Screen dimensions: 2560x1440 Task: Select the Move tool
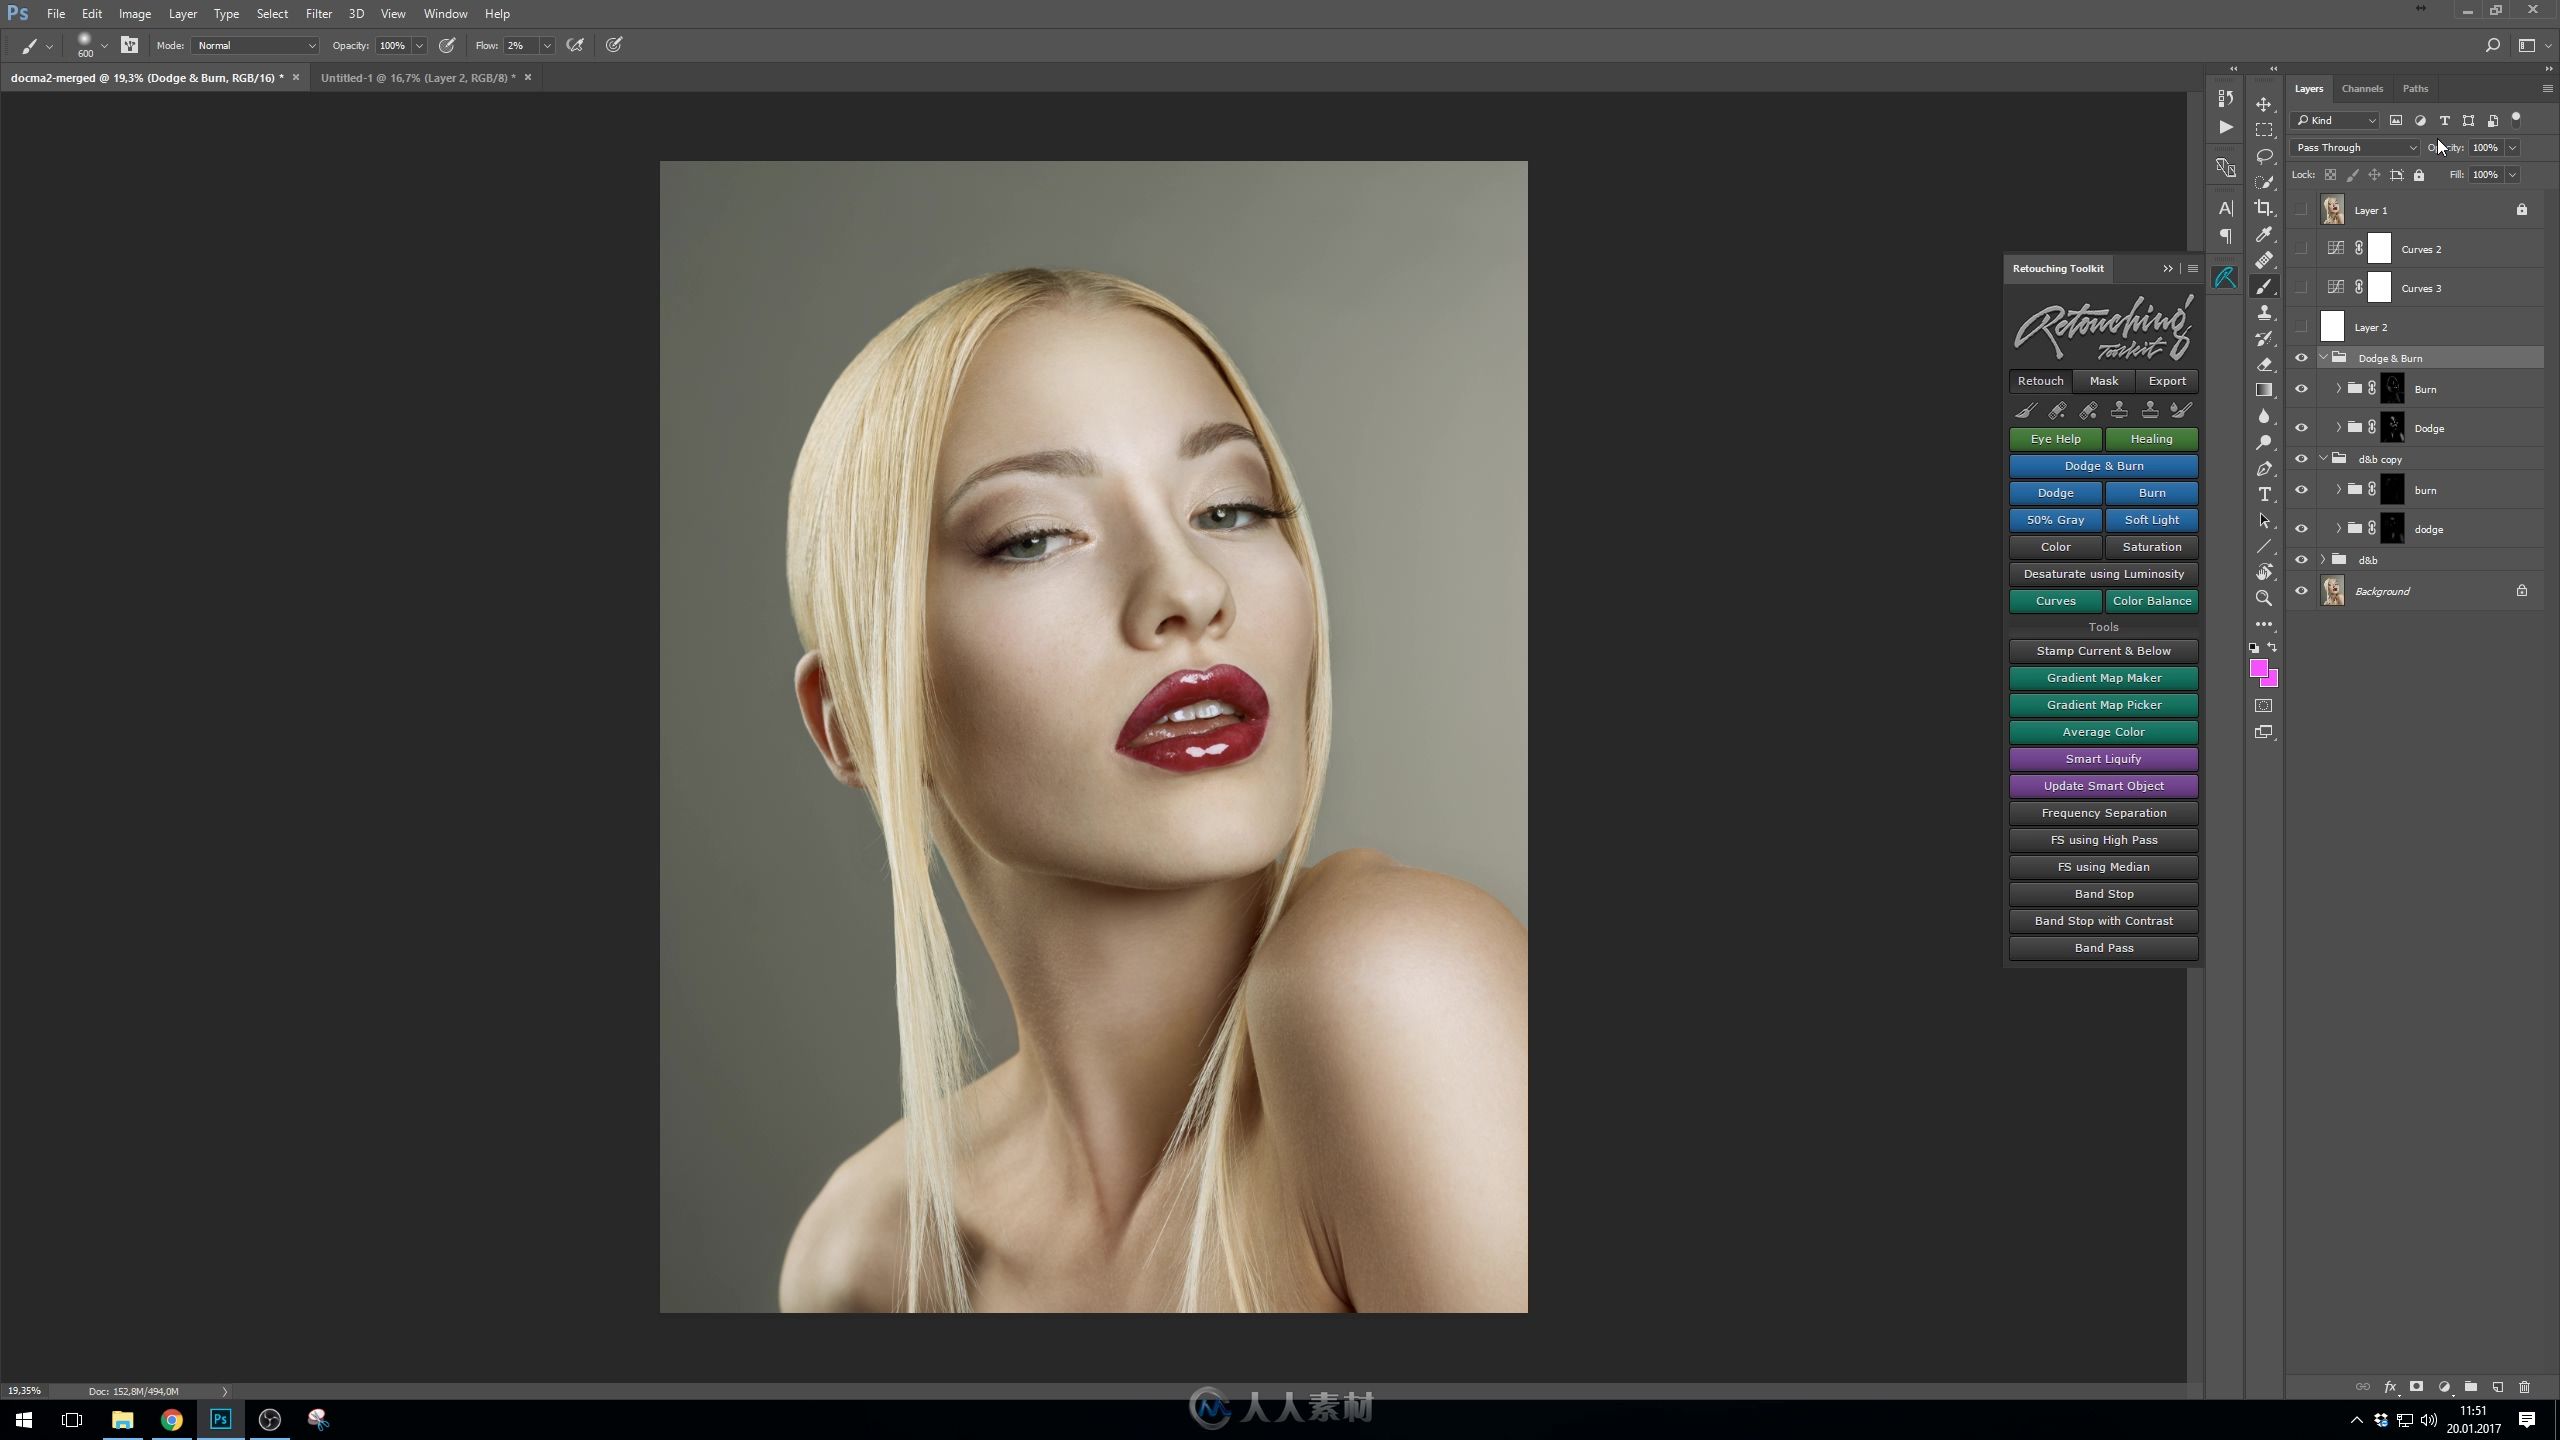click(2264, 104)
